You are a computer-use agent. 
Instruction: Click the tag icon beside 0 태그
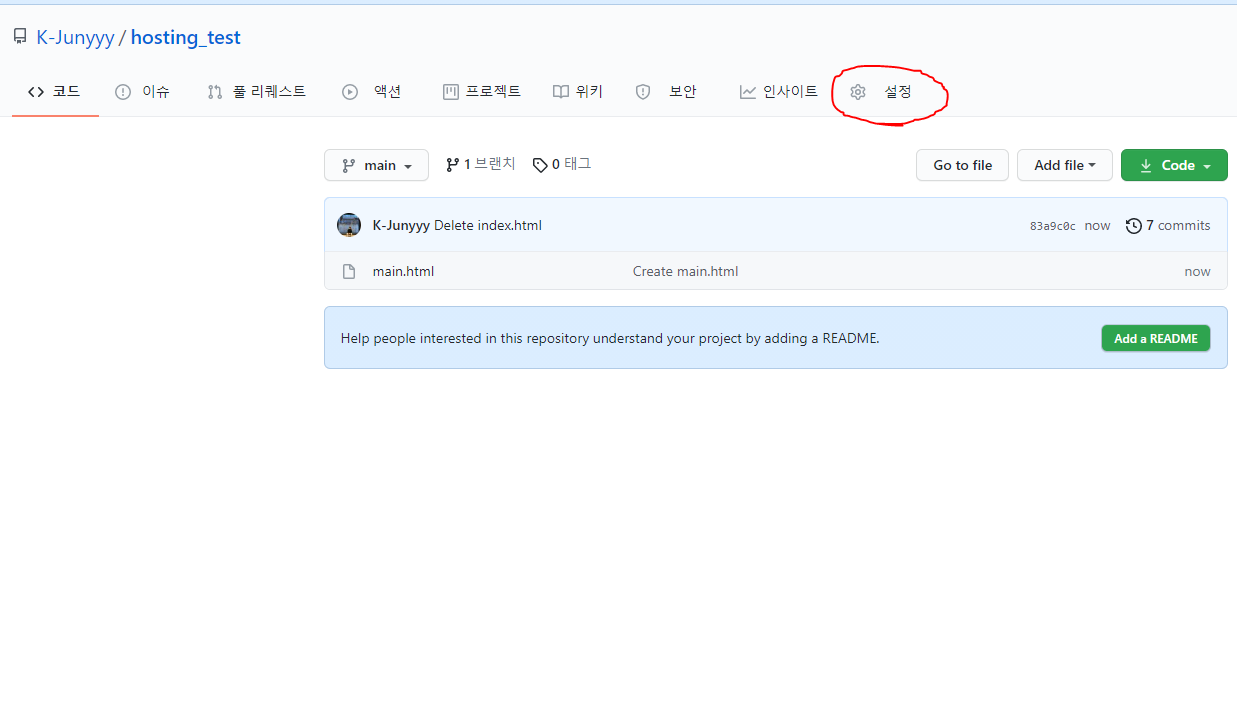[x=540, y=165]
